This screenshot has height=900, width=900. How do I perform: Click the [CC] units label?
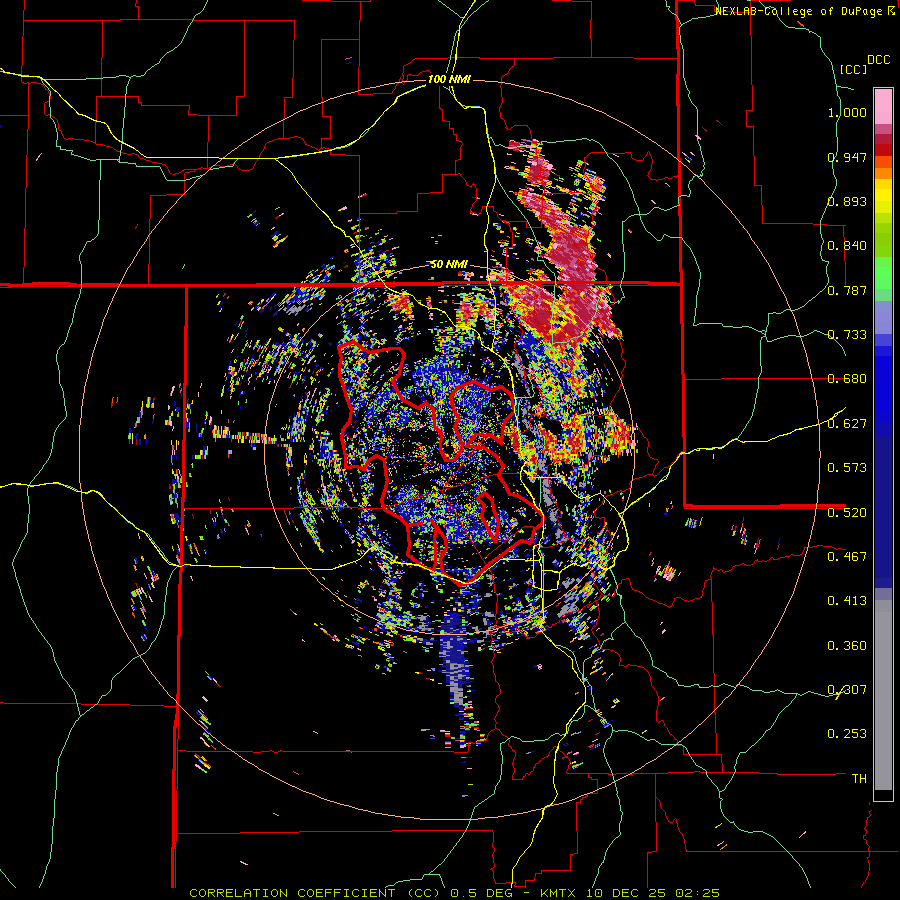pos(854,69)
